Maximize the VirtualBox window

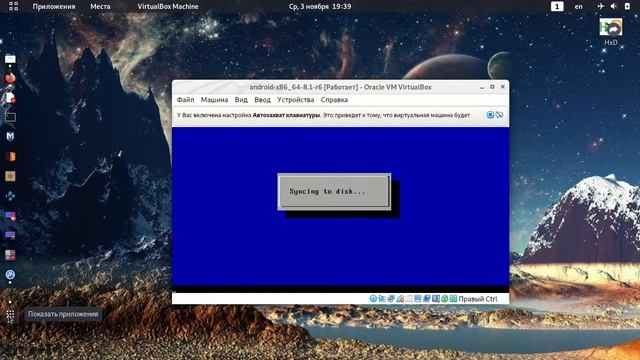tap(492, 87)
